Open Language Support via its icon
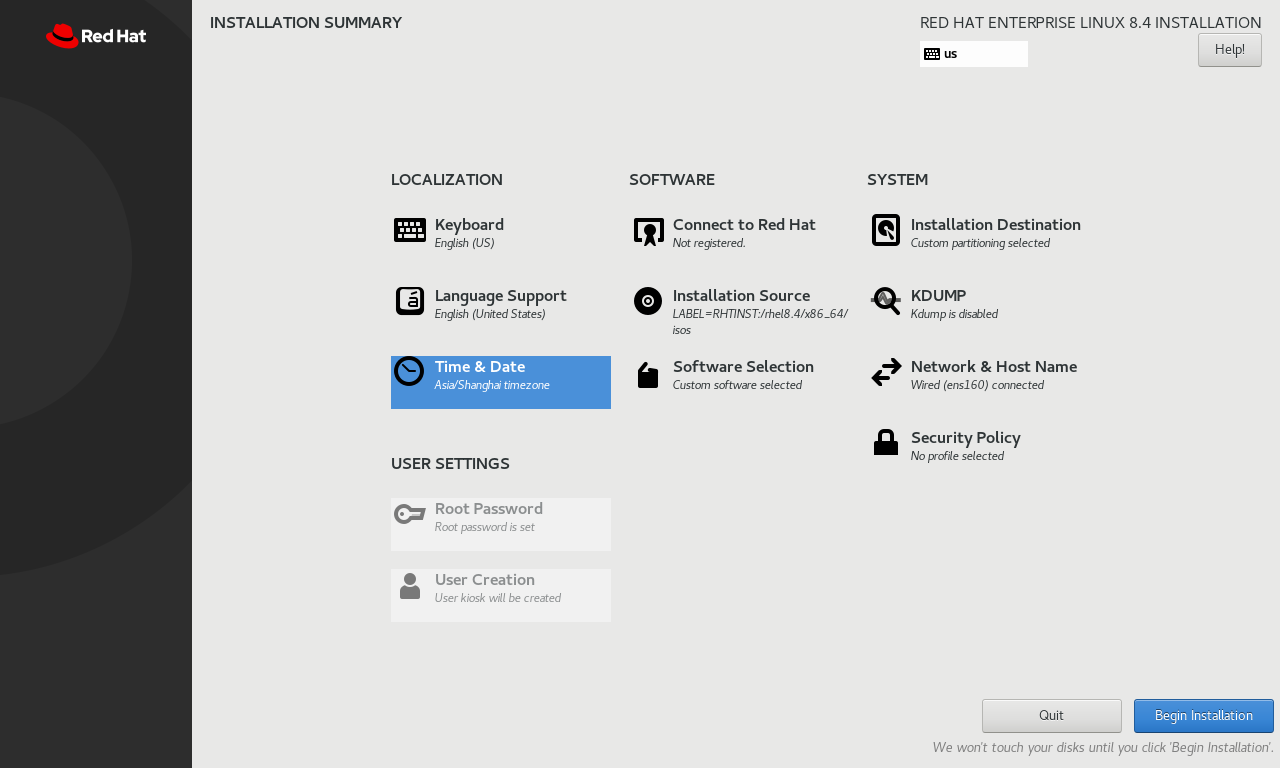The width and height of the screenshot is (1280, 768). (410, 301)
